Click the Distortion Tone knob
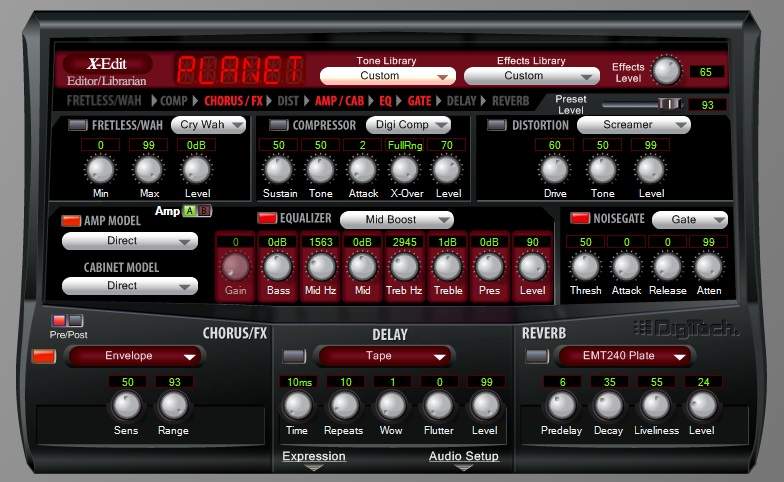 click(x=602, y=170)
